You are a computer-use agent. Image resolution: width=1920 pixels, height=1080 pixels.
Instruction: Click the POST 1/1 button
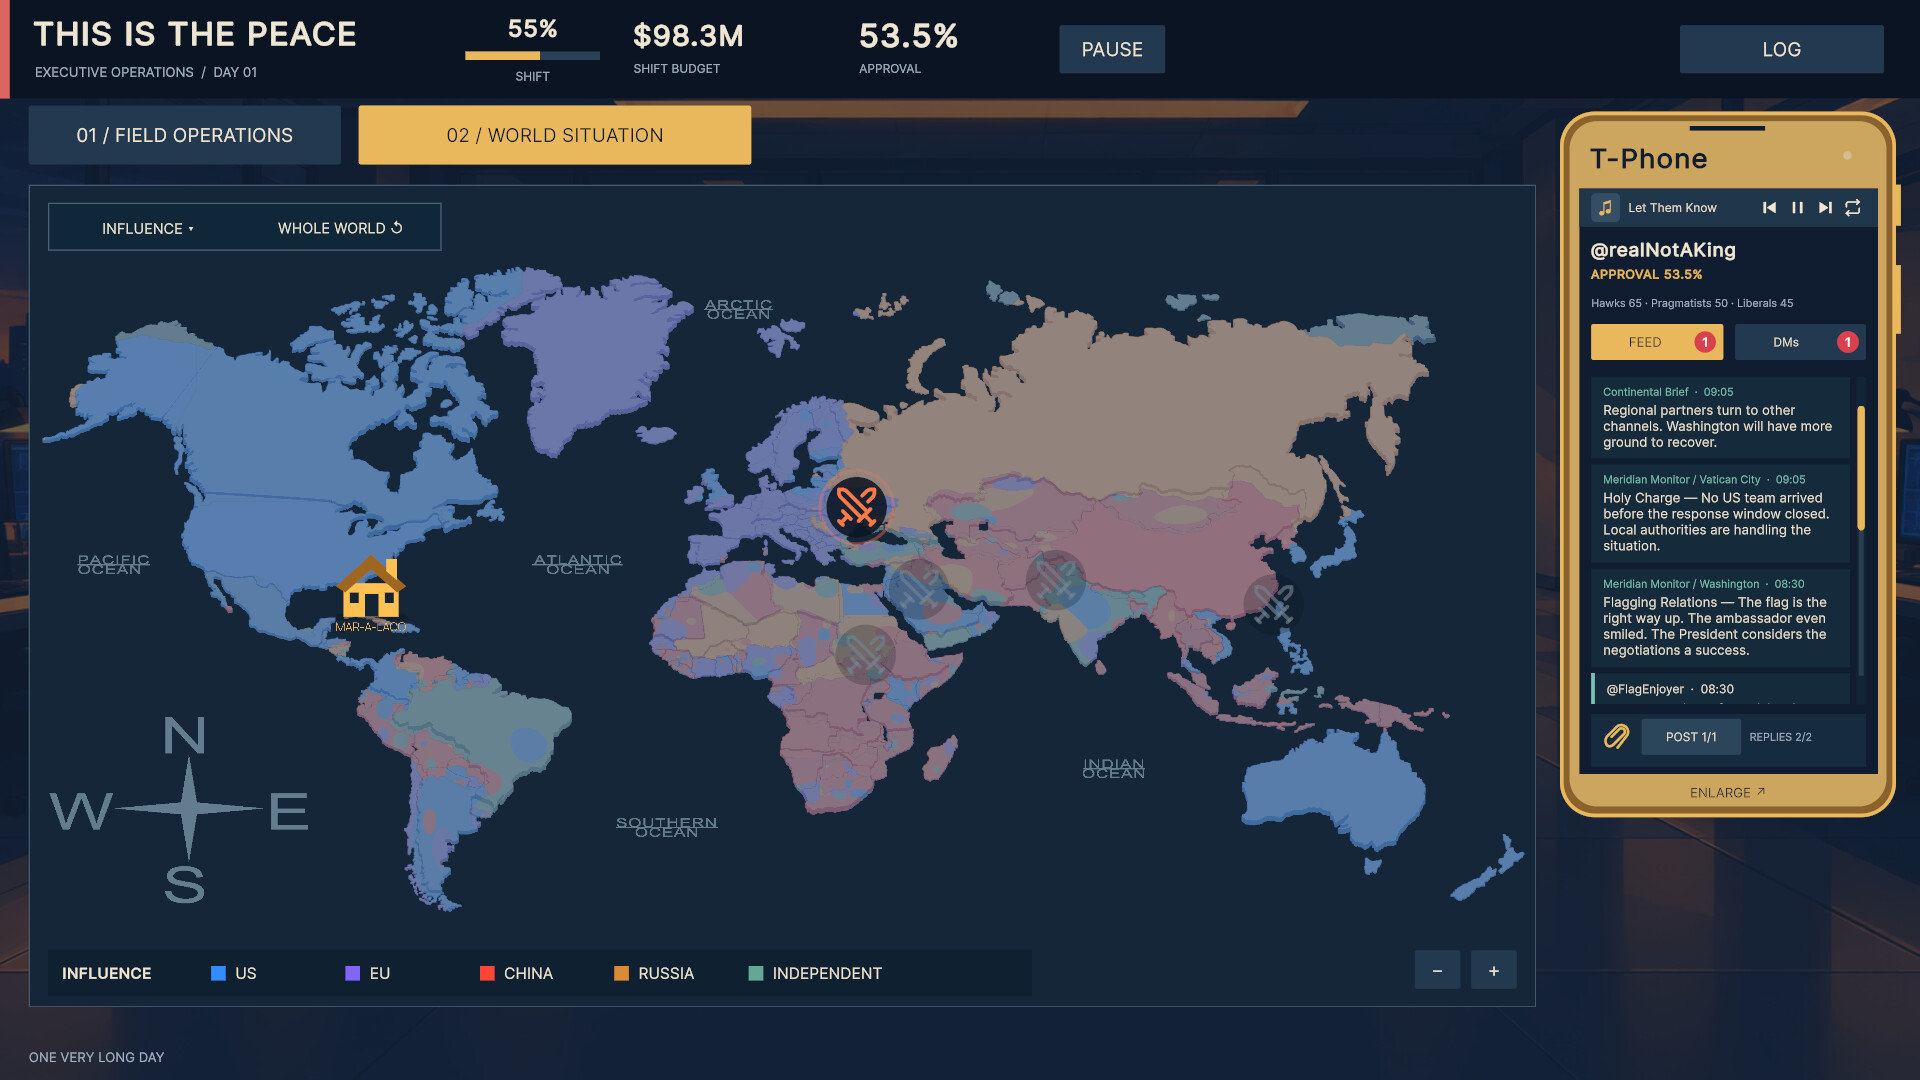tap(1690, 737)
